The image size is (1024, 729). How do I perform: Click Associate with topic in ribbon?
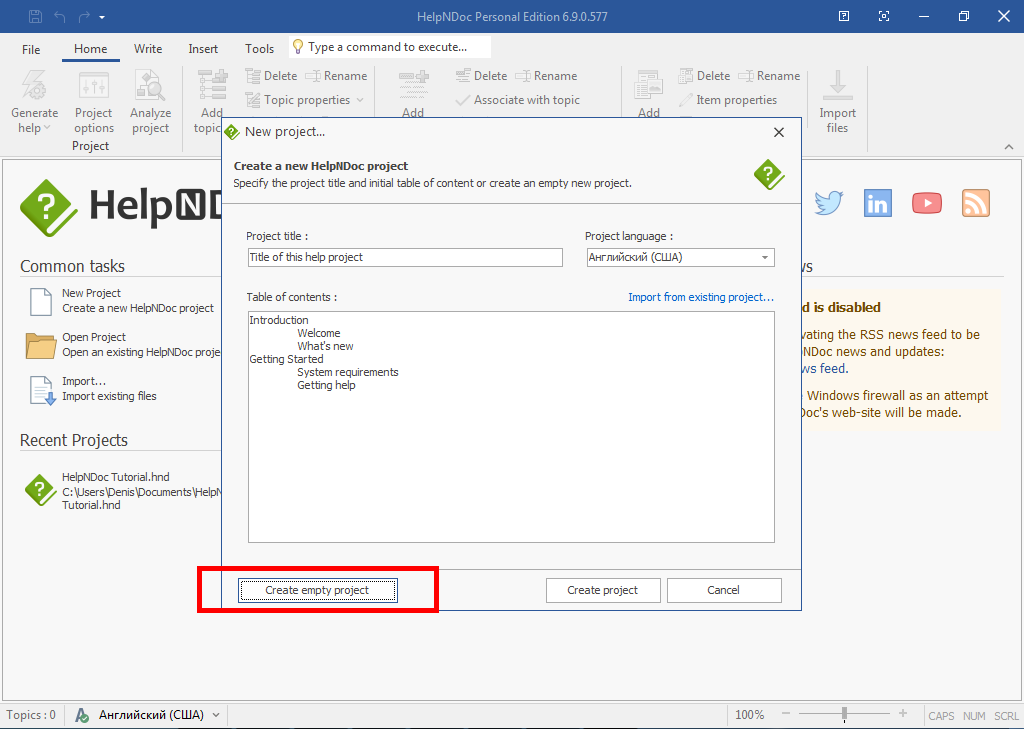click(517, 100)
